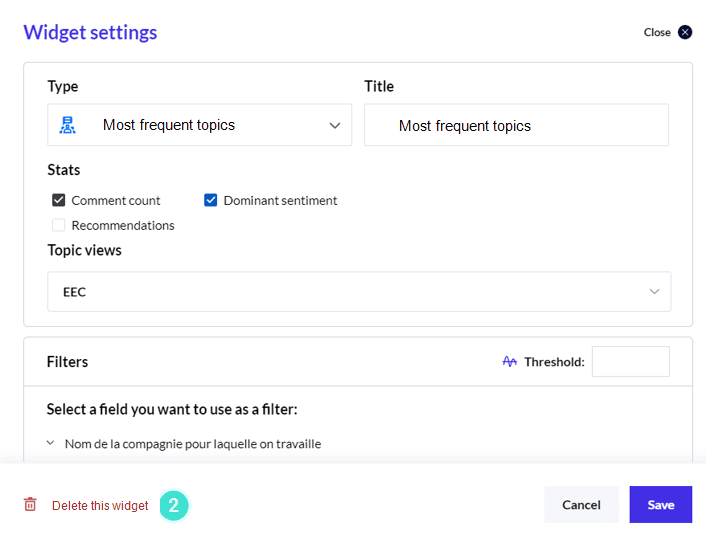
Task: Click the Widget settings heading
Action: 90,32
